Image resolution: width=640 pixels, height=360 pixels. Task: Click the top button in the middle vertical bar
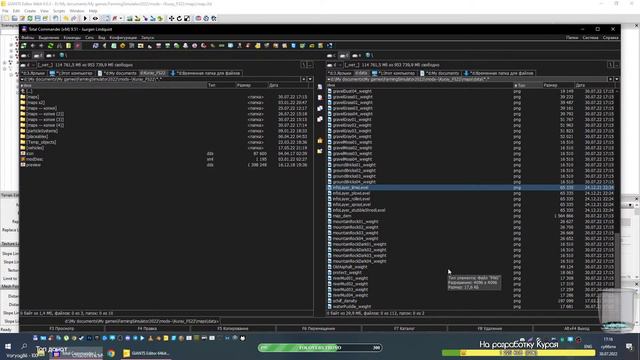click(320, 87)
